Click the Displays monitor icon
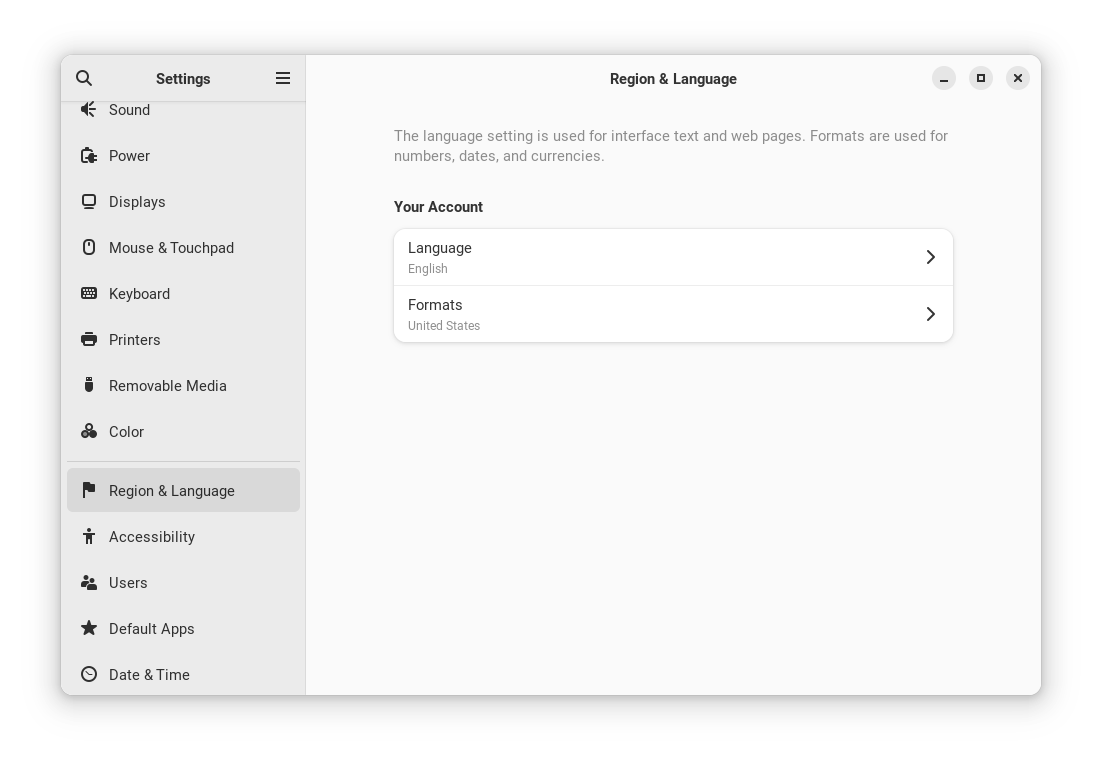 pyautogui.click(x=89, y=202)
